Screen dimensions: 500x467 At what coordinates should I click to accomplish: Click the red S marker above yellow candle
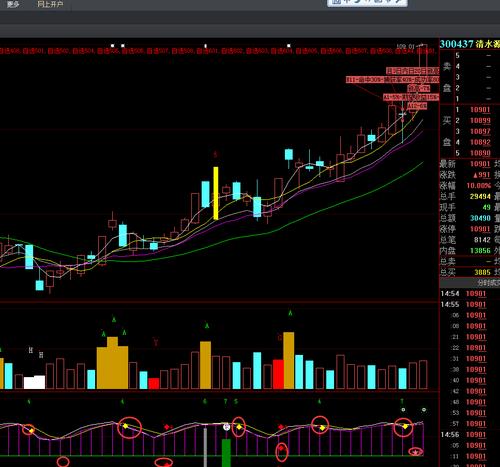click(216, 154)
